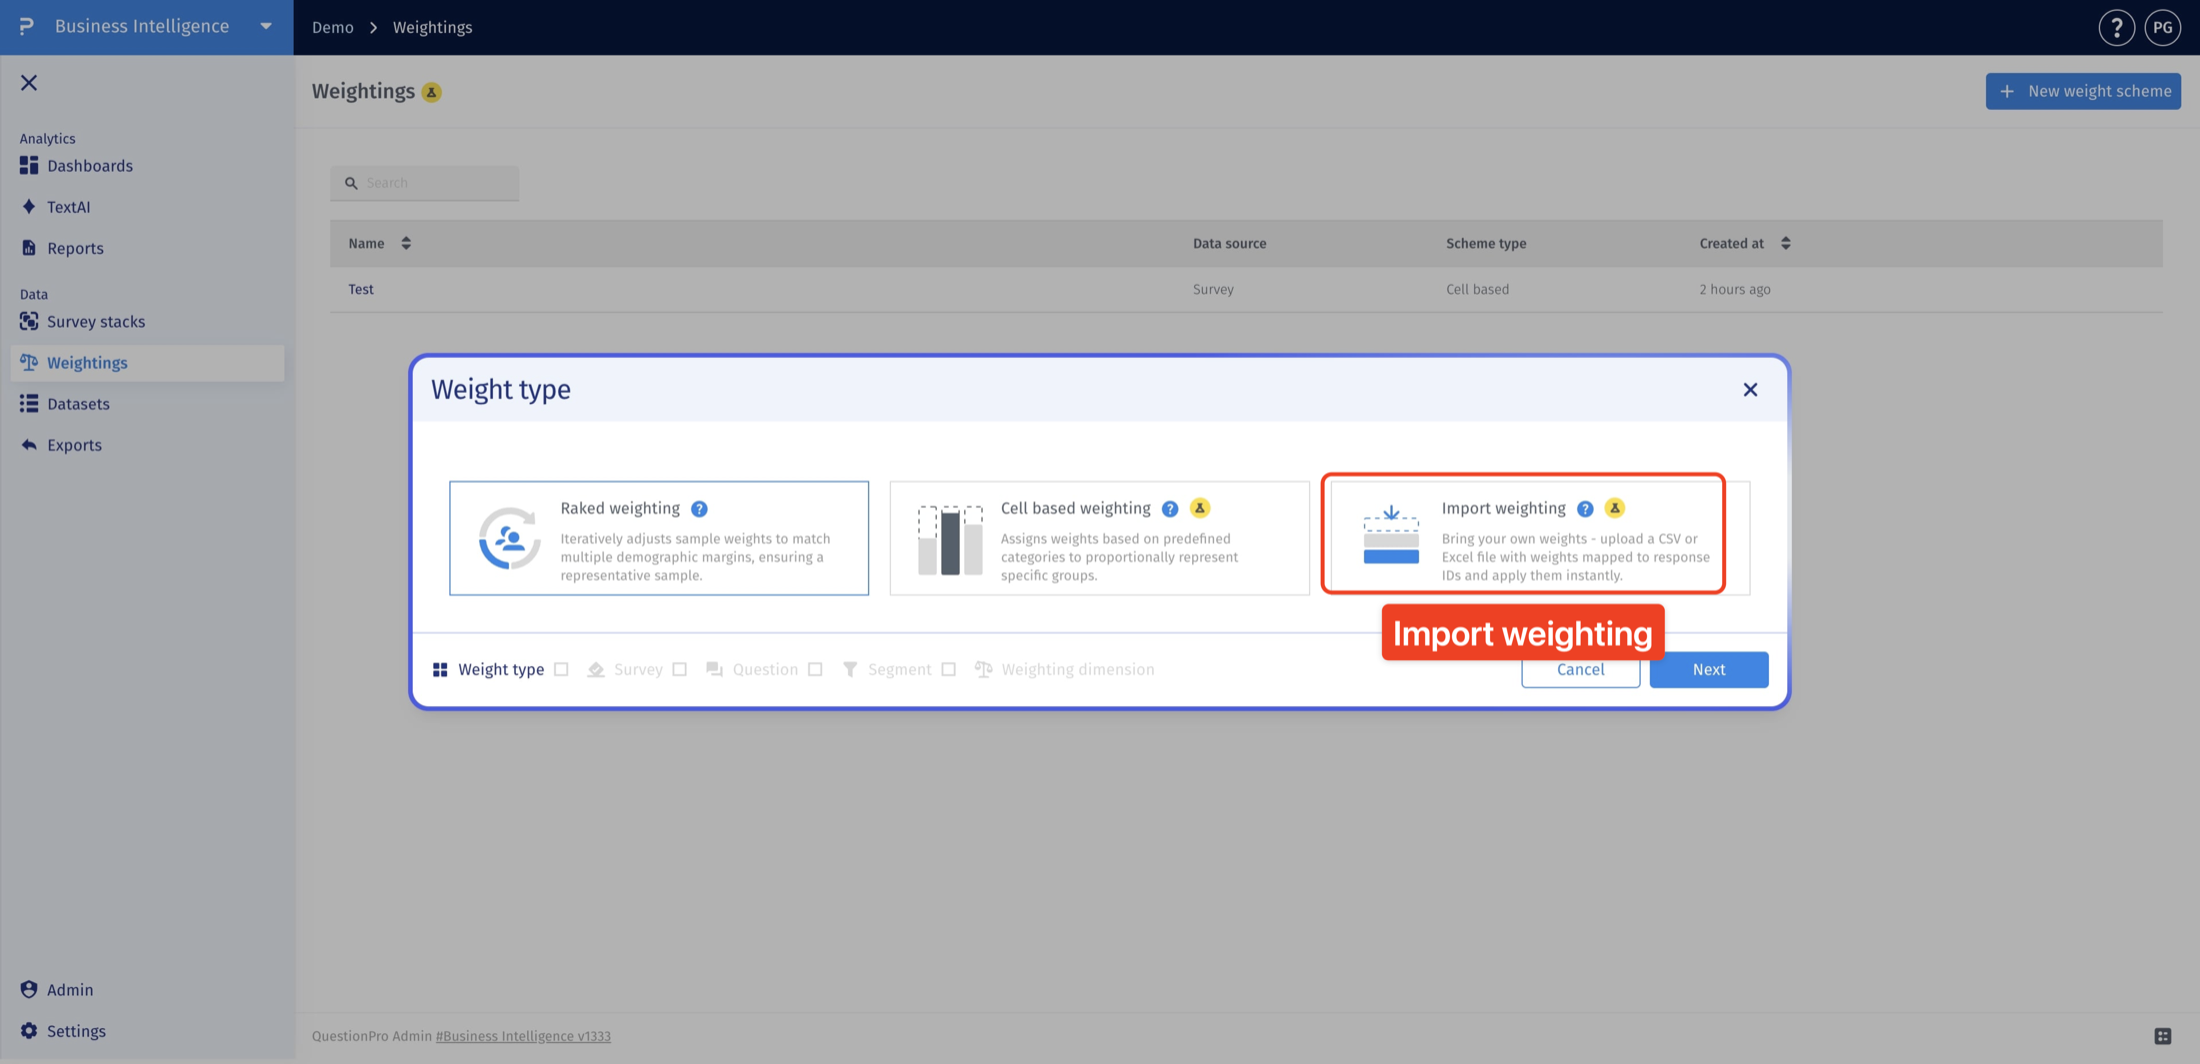
Task: Click the Weighting dimension wizard step
Action: point(1064,670)
